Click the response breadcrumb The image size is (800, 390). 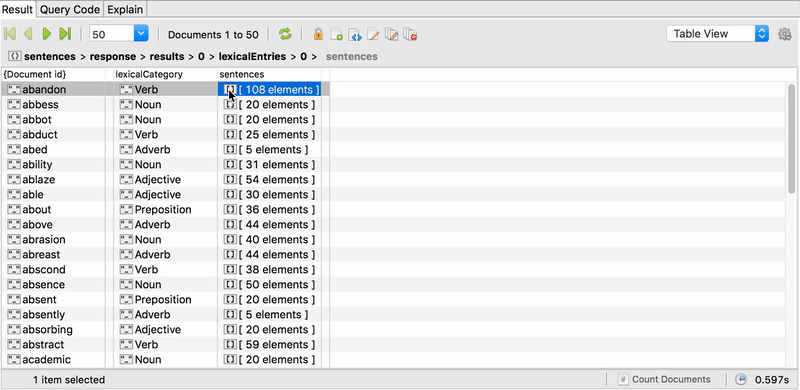pos(113,56)
